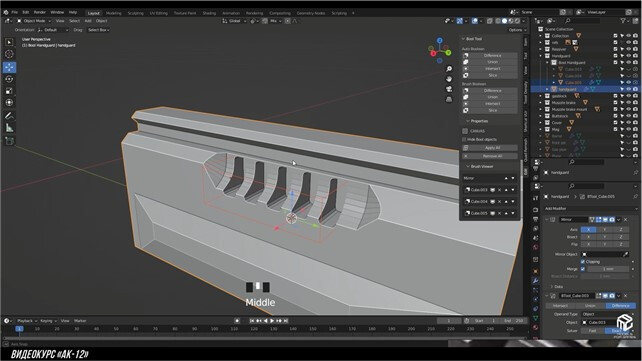642x361 pixels.
Task: Open the Modifiers wrench properties tab
Action: (535, 281)
